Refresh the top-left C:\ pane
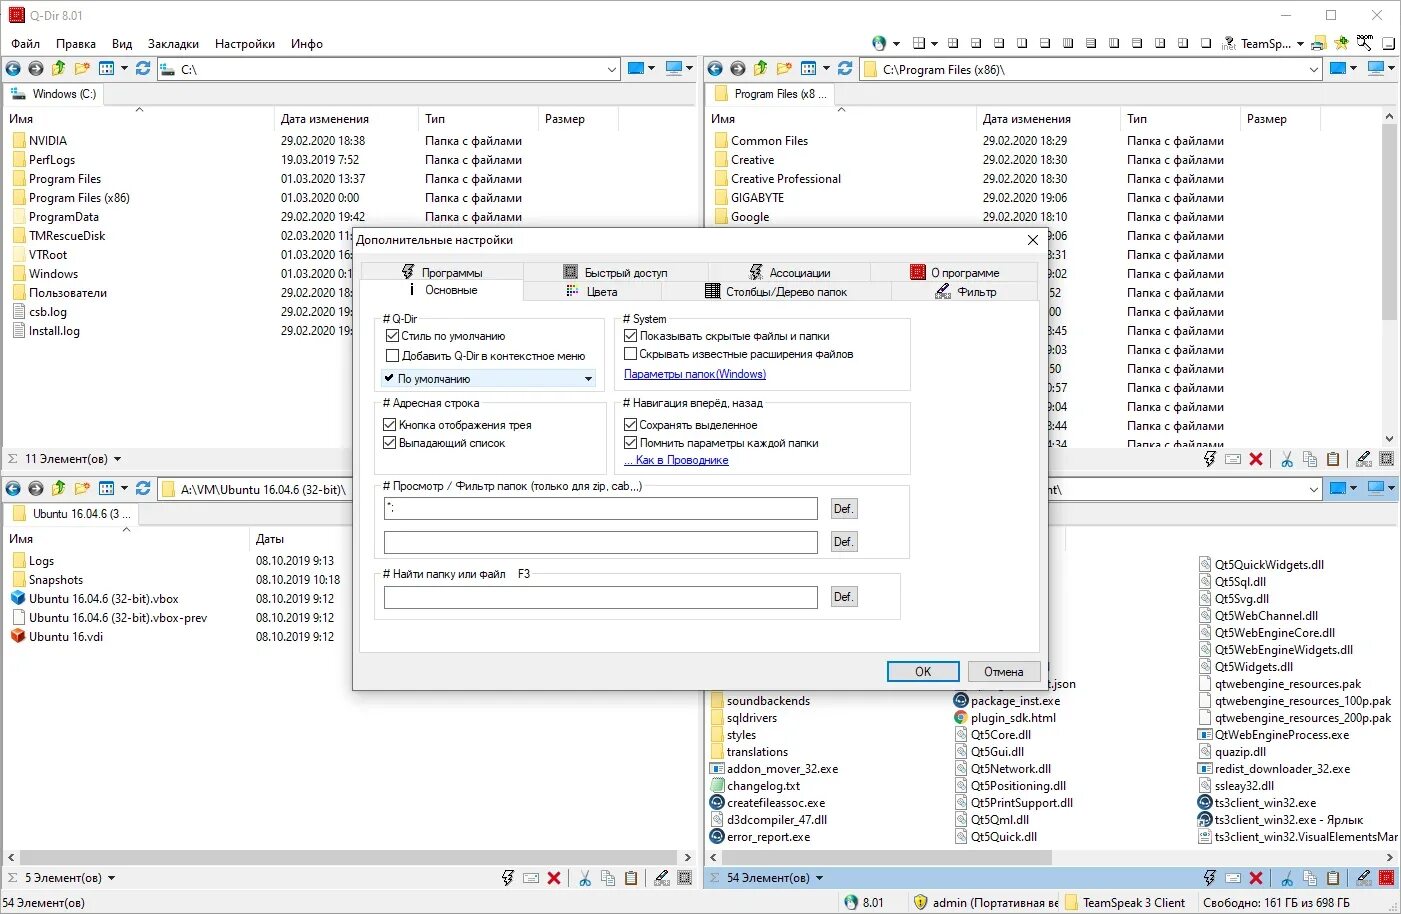Screen dimensions: 1401x914 point(143,69)
